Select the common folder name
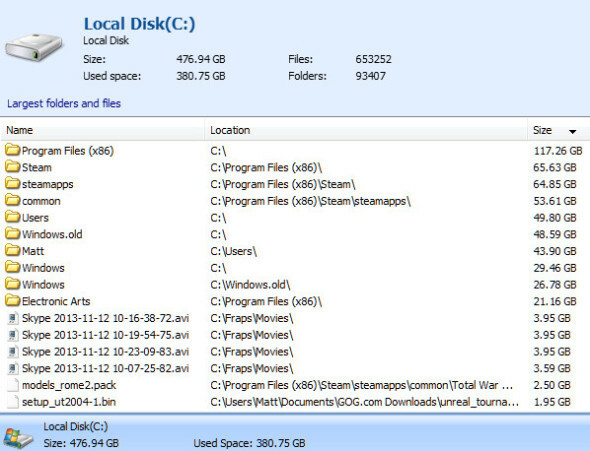Image resolution: width=590 pixels, height=451 pixels. point(41,201)
